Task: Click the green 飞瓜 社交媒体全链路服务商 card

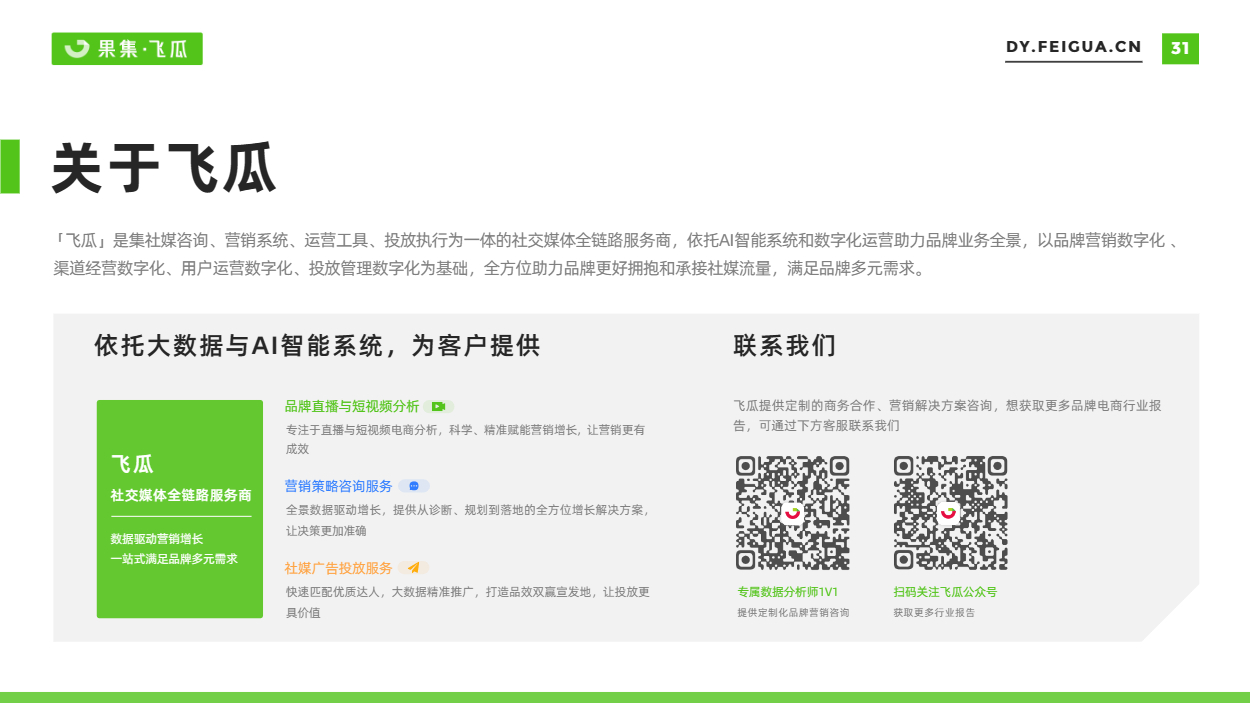Action: tap(180, 509)
